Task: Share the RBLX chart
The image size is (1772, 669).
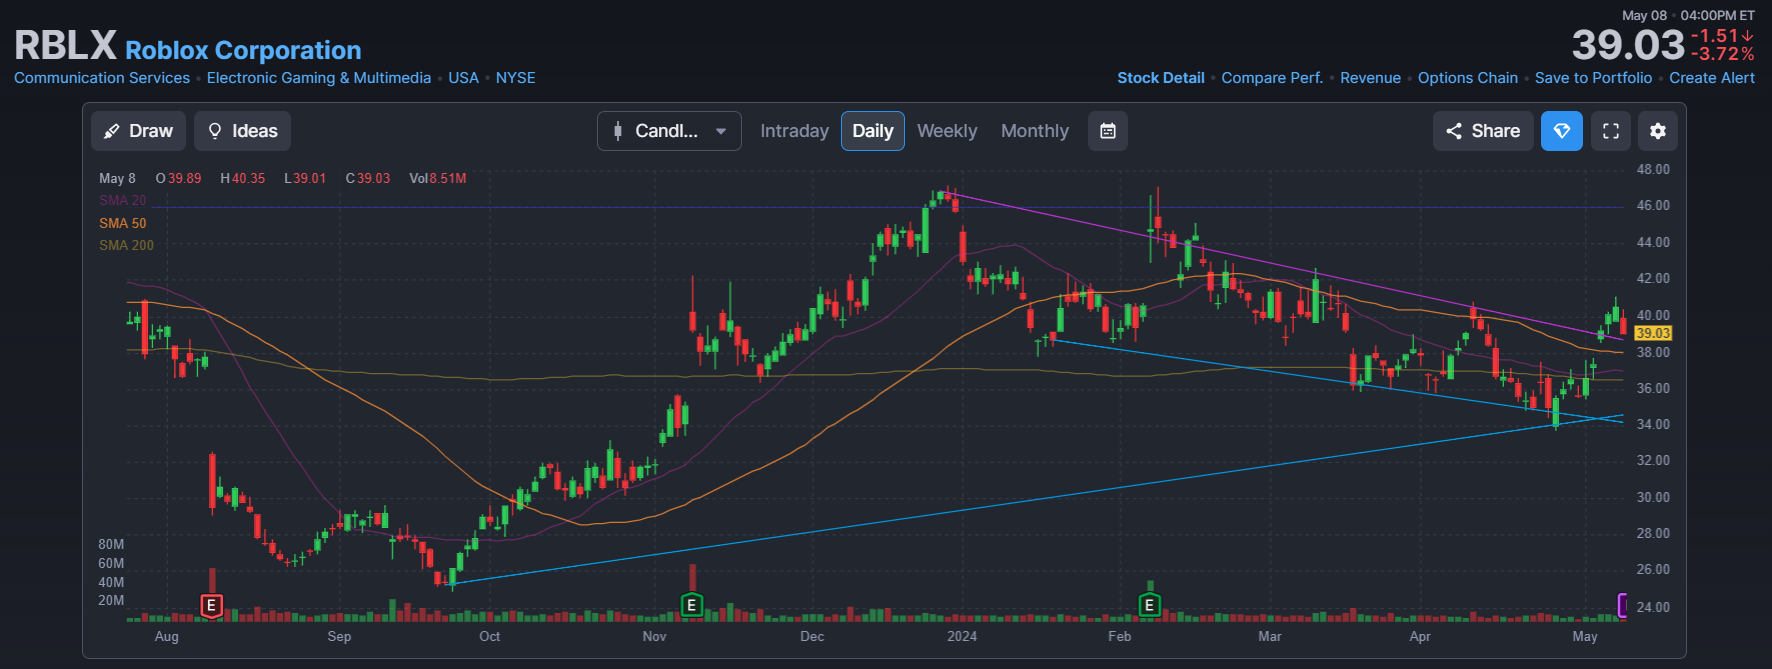Action: 1483,131
